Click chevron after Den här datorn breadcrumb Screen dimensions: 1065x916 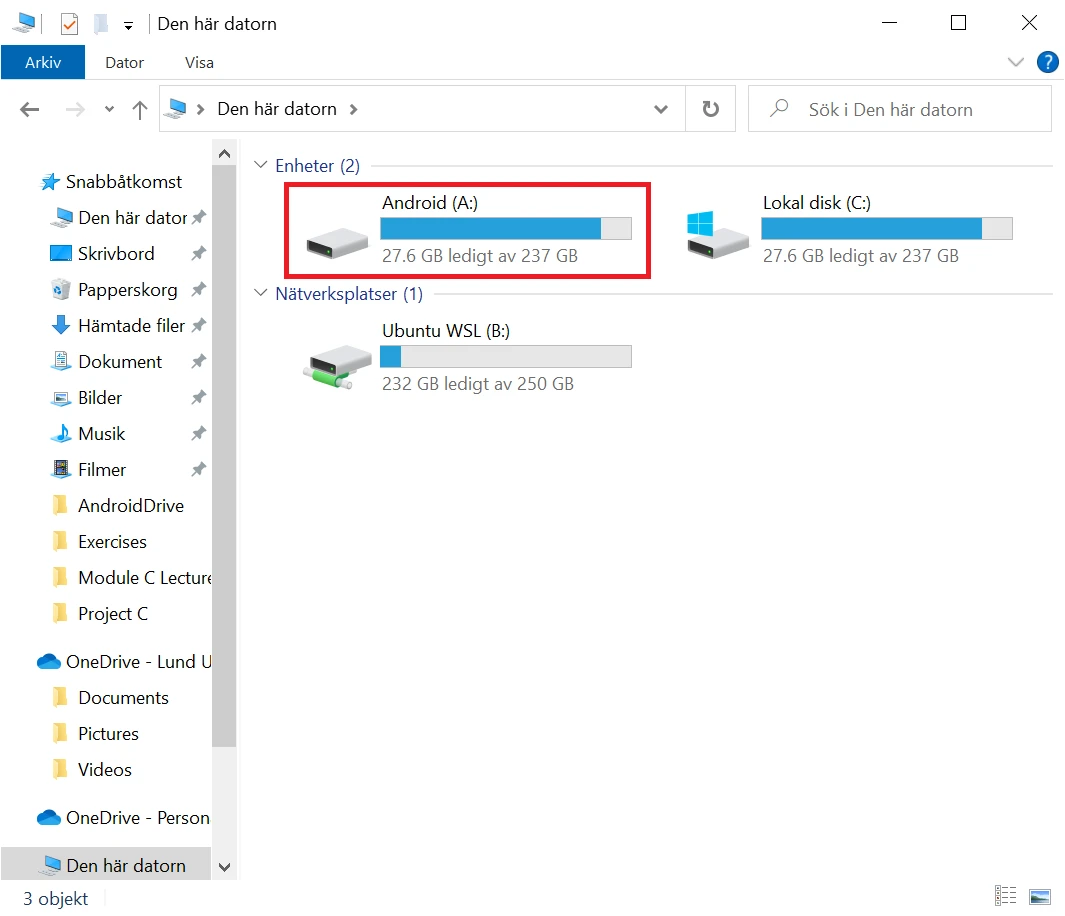[x=353, y=109]
